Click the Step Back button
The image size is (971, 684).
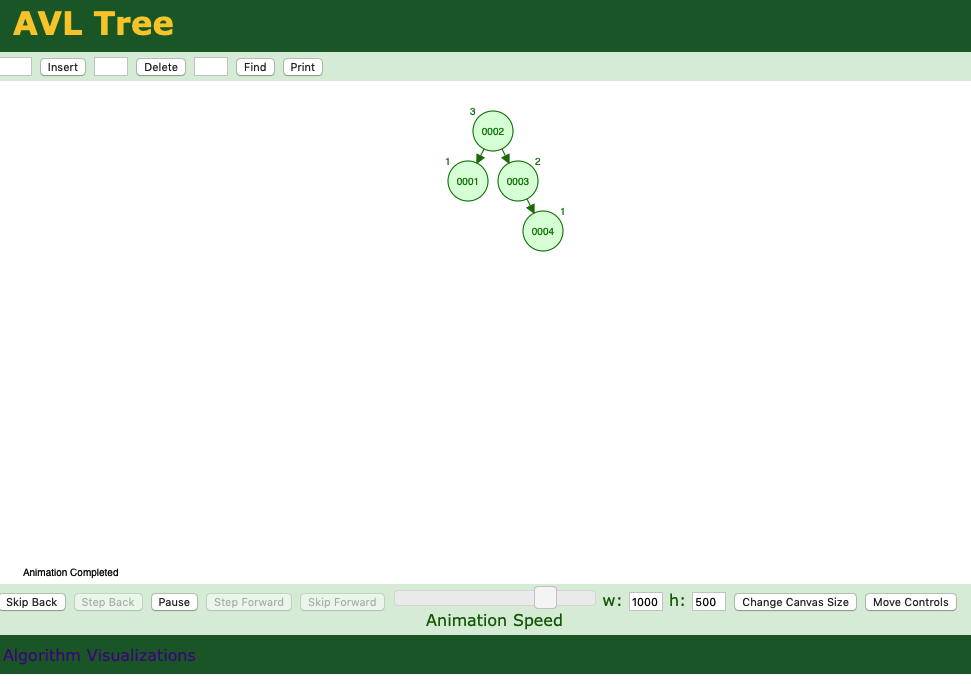[x=108, y=602]
